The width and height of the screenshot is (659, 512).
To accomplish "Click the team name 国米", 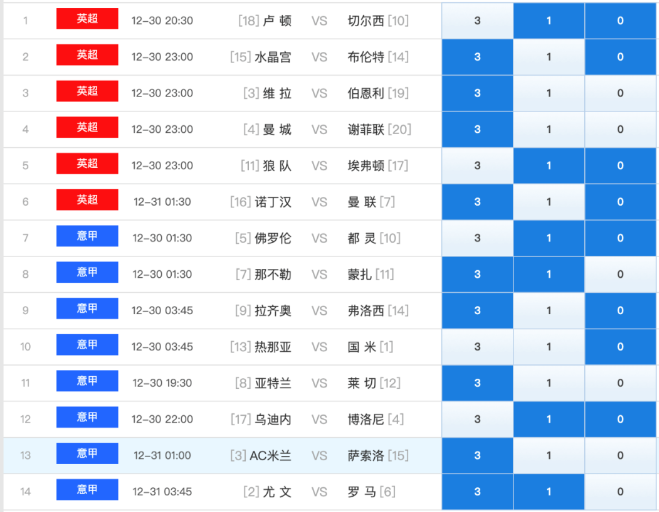I will [x=362, y=347].
